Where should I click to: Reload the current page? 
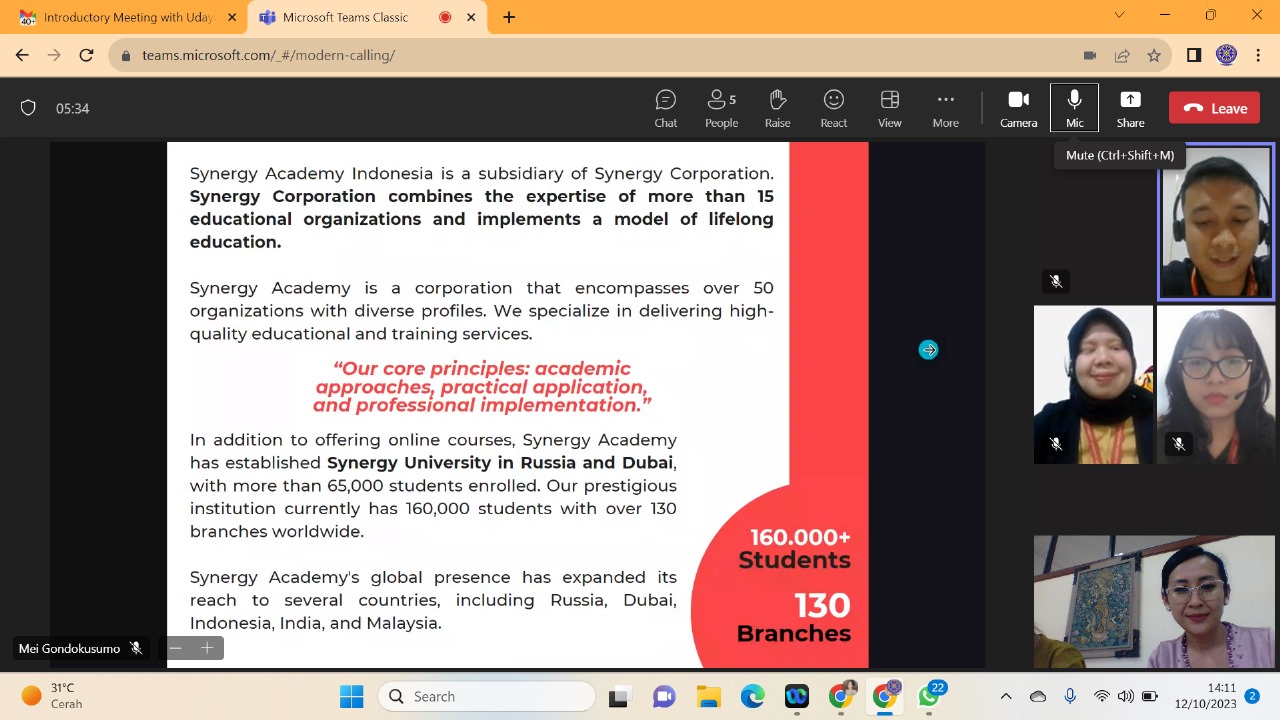86,55
